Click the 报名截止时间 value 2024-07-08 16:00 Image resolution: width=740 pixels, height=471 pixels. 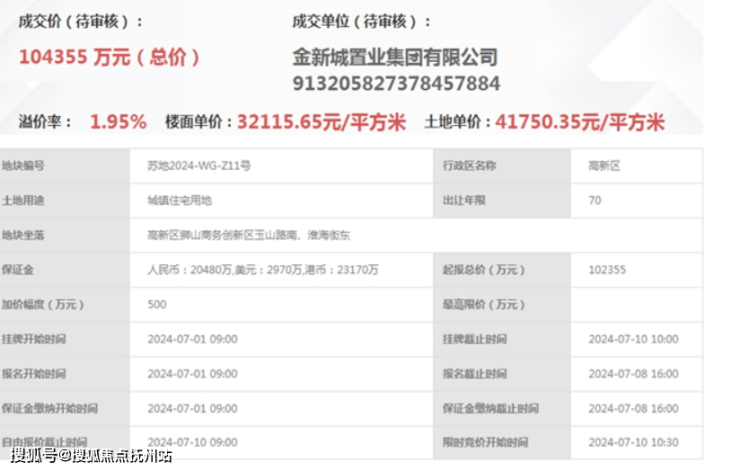633,374
